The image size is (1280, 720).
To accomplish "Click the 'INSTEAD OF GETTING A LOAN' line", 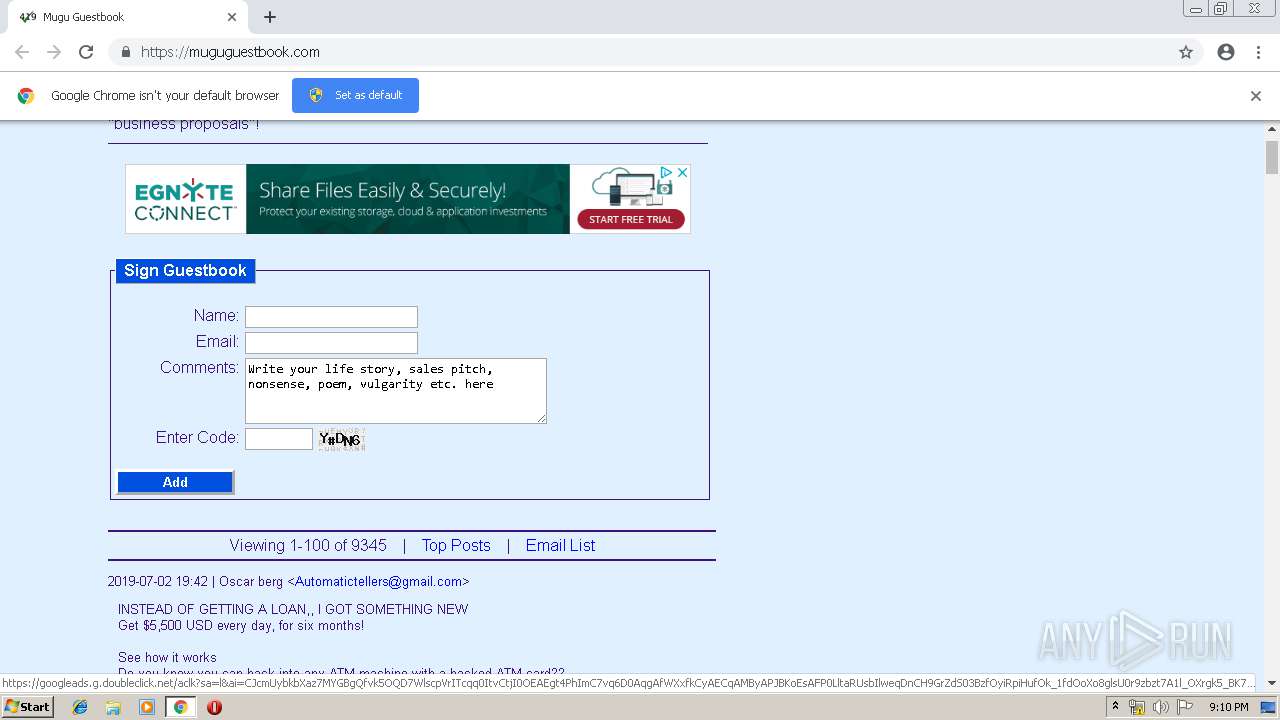I will pyautogui.click(x=293, y=609).
